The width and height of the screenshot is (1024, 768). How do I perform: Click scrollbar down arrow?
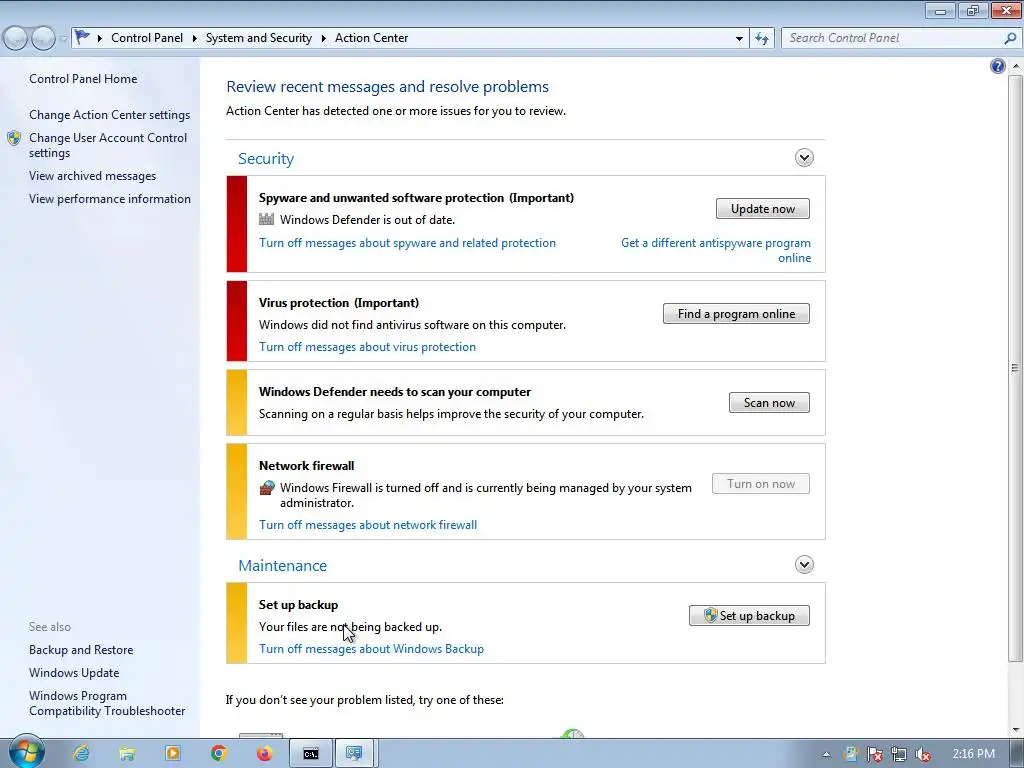pos(1015,729)
